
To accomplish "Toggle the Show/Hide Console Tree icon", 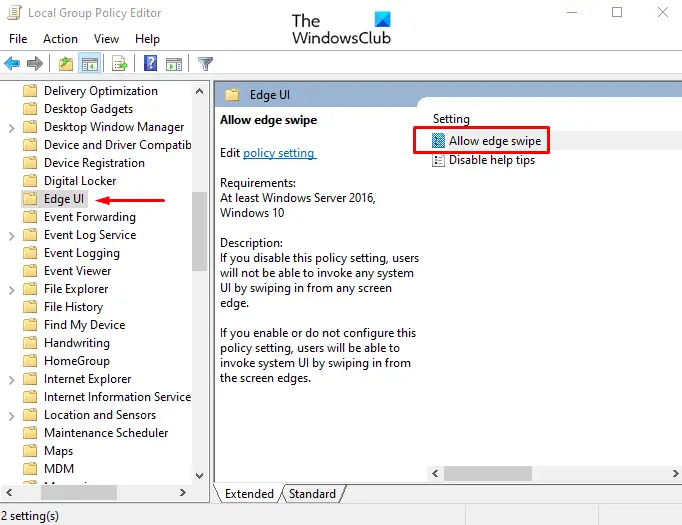I will click(90, 64).
